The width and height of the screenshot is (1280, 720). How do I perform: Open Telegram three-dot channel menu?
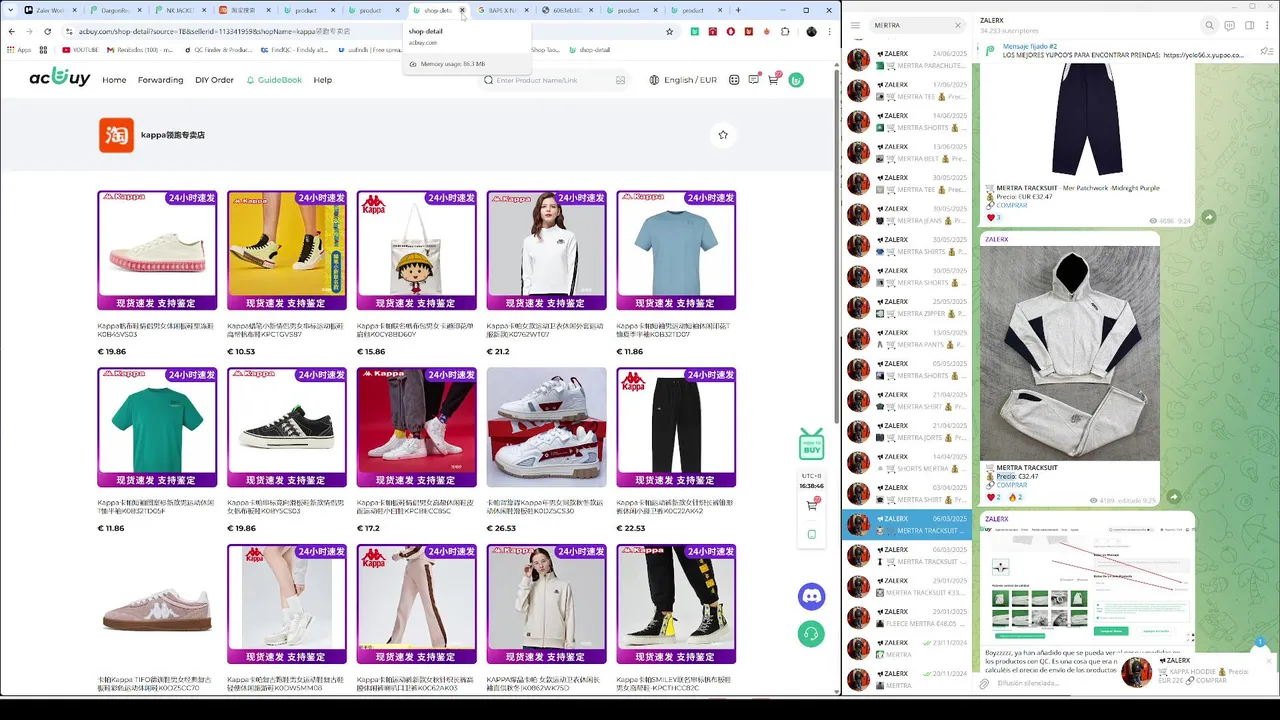[1268, 25]
